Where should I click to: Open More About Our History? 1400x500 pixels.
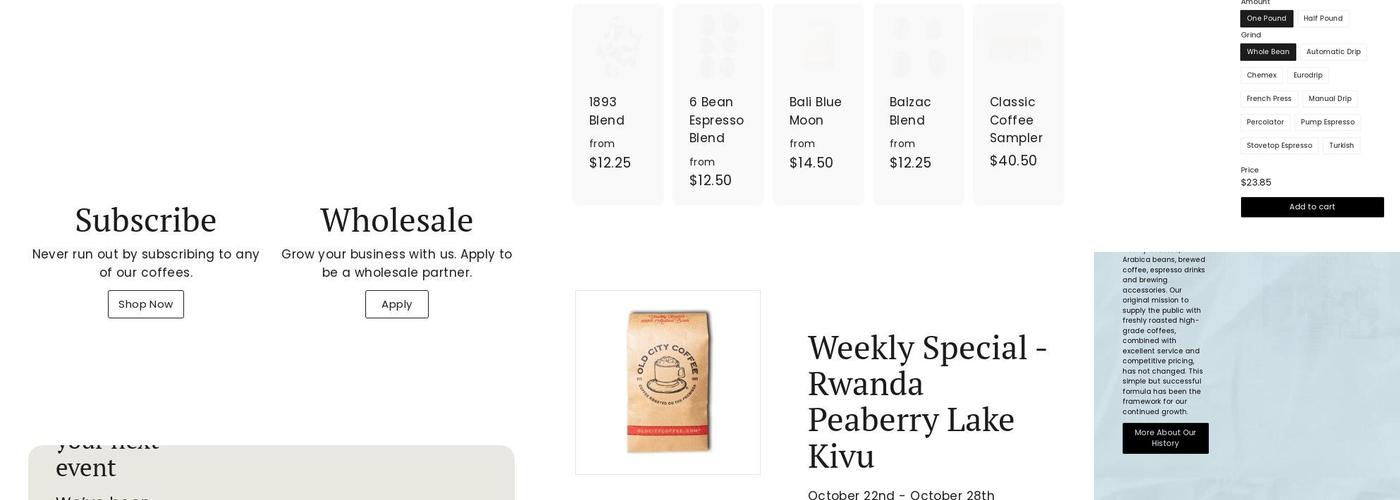coord(1165,438)
